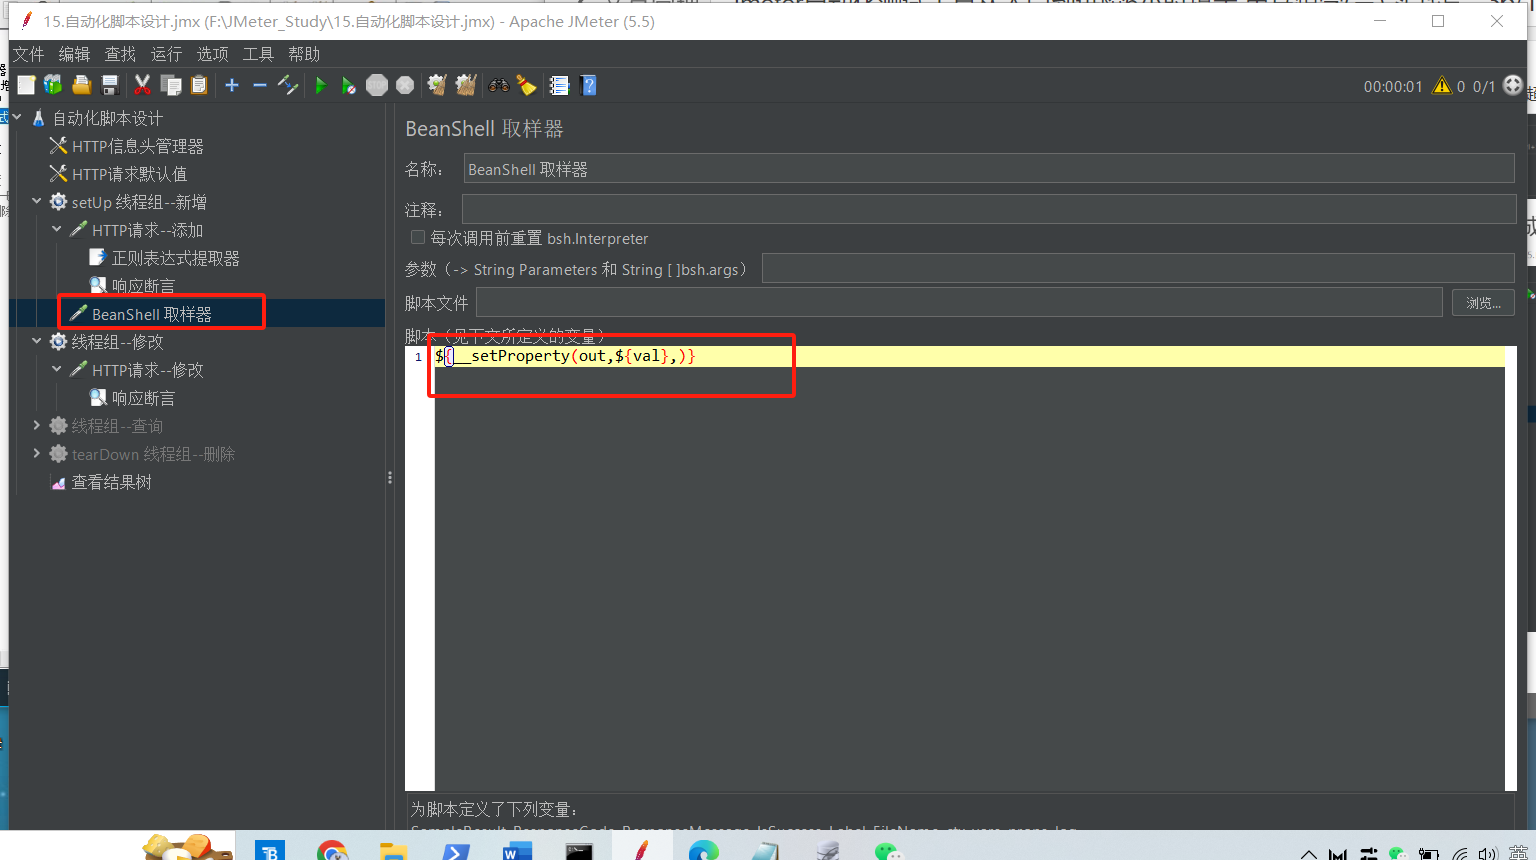The image size is (1536, 860).
Task: Create a new test plan
Action: (x=27, y=86)
